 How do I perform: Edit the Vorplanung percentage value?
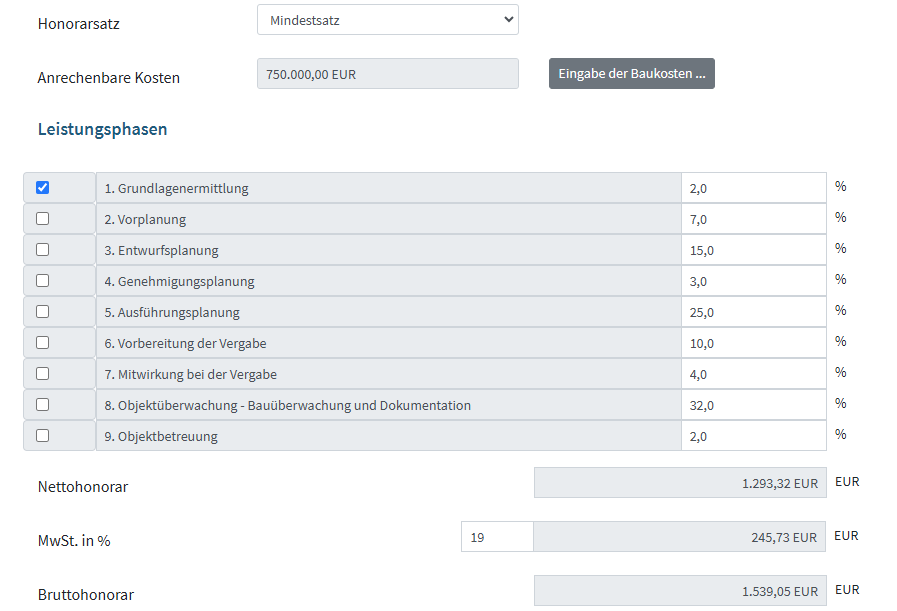(x=753, y=219)
